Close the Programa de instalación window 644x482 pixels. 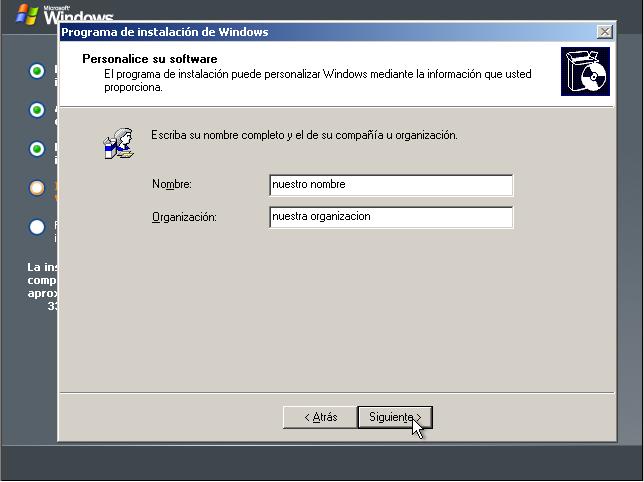(x=604, y=32)
